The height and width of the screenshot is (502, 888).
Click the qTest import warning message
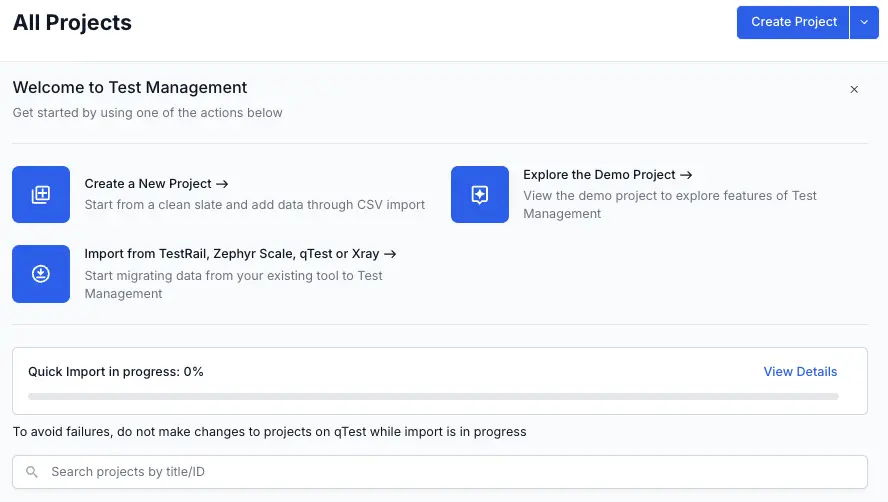[x=269, y=432]
